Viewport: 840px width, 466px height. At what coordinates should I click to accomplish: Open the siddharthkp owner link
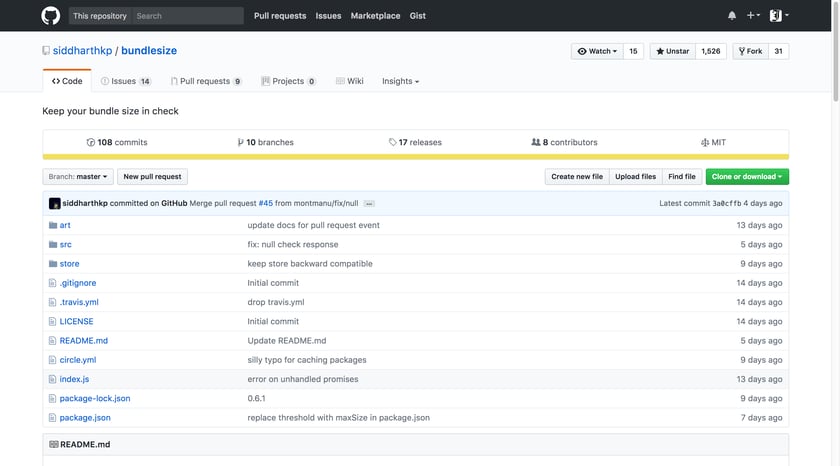click(82, 50)
